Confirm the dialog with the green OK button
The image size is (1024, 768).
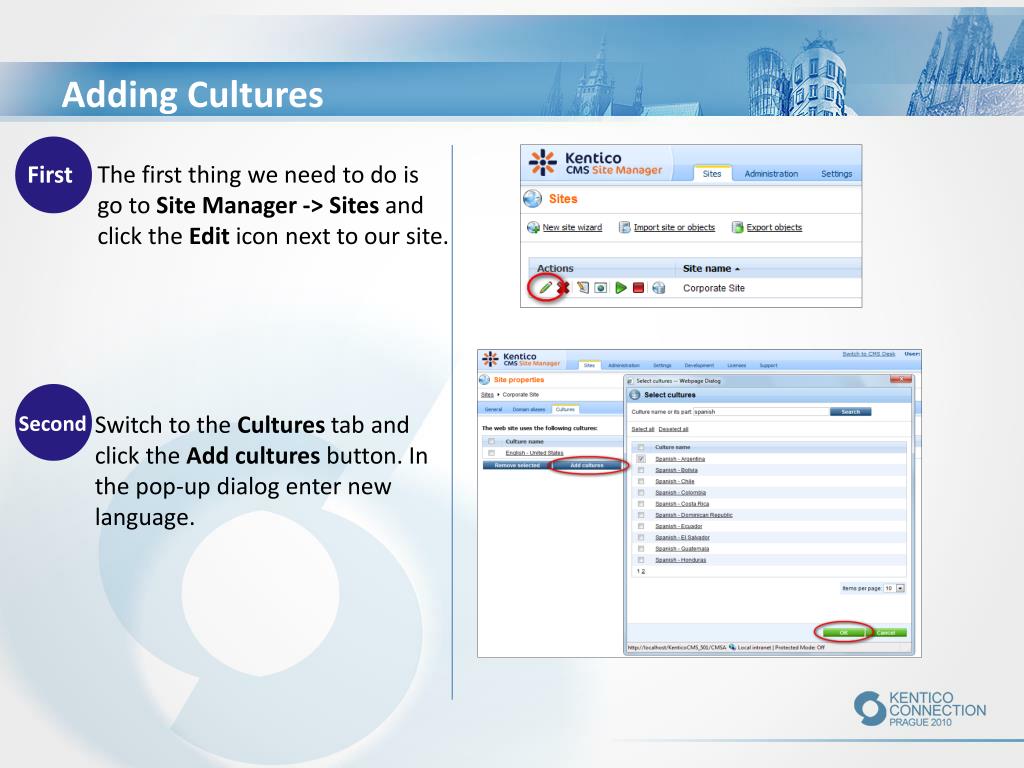point(844,632)
